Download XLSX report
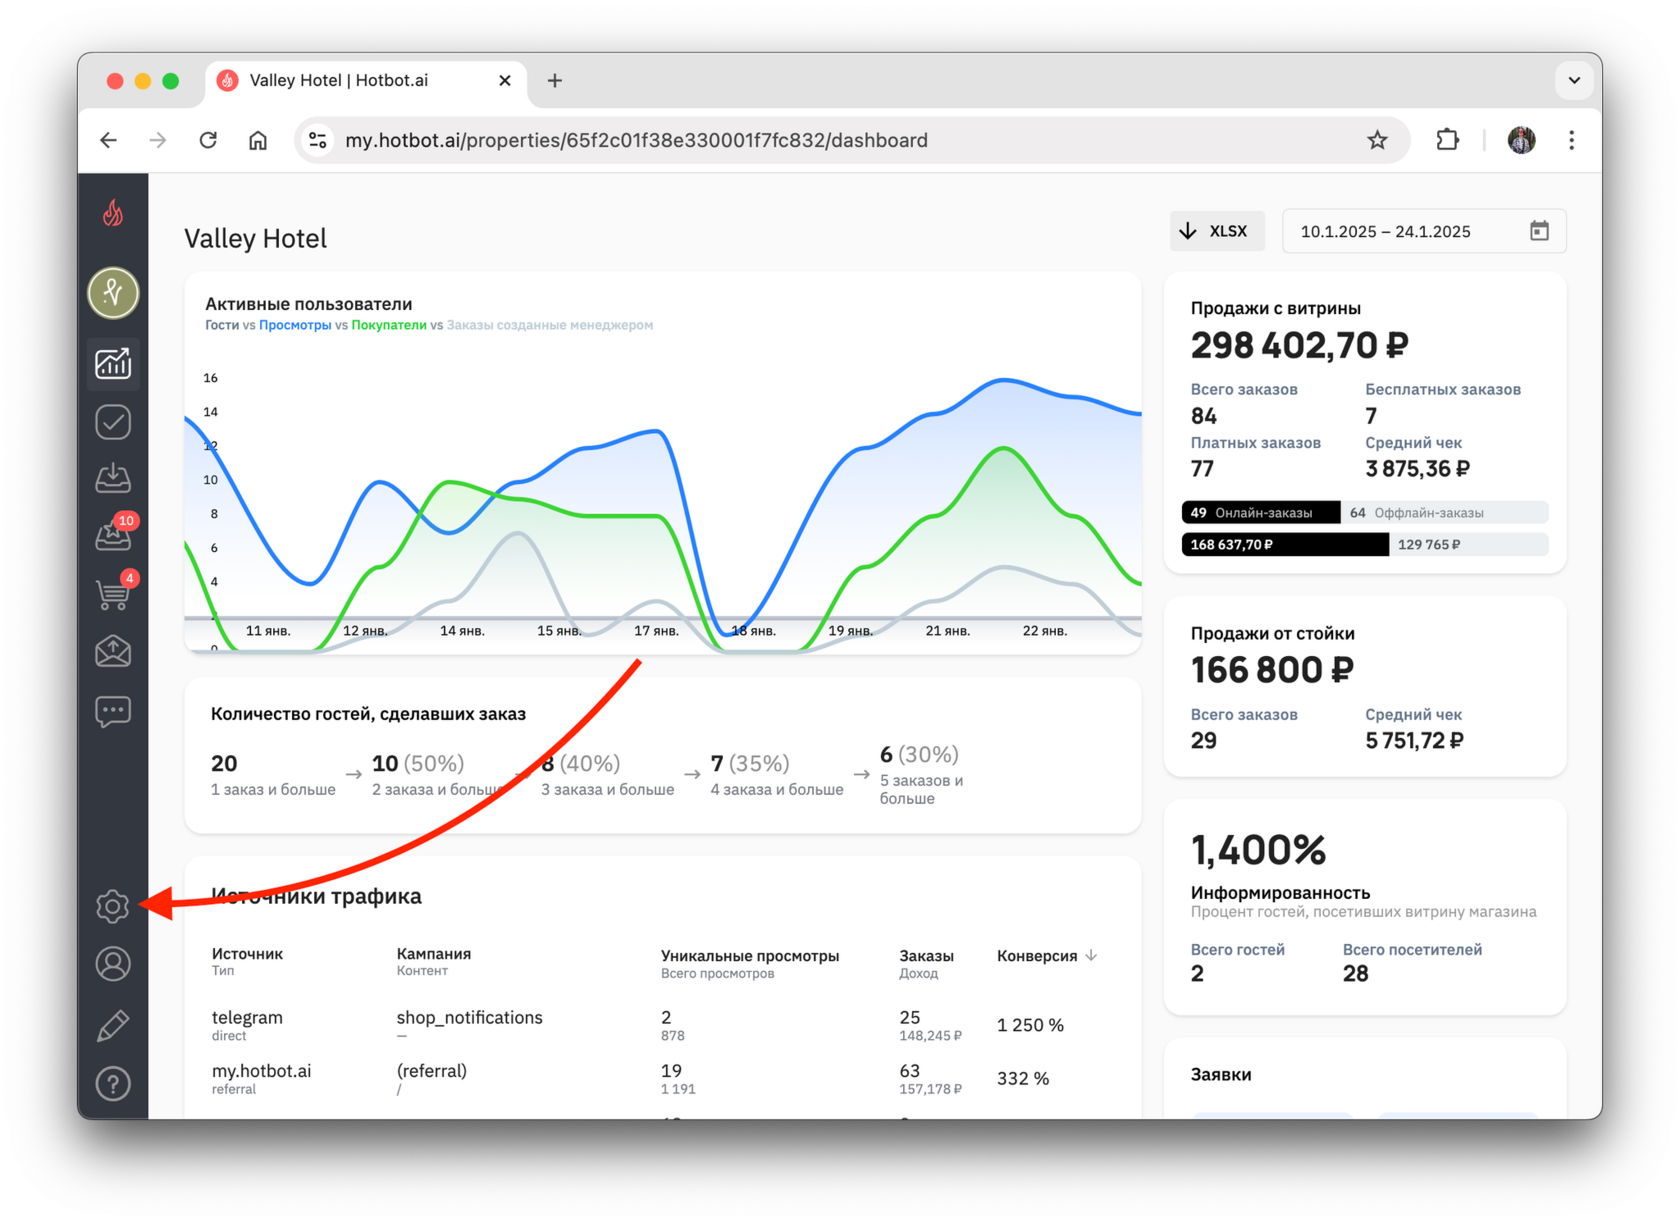 [1216, 231]
